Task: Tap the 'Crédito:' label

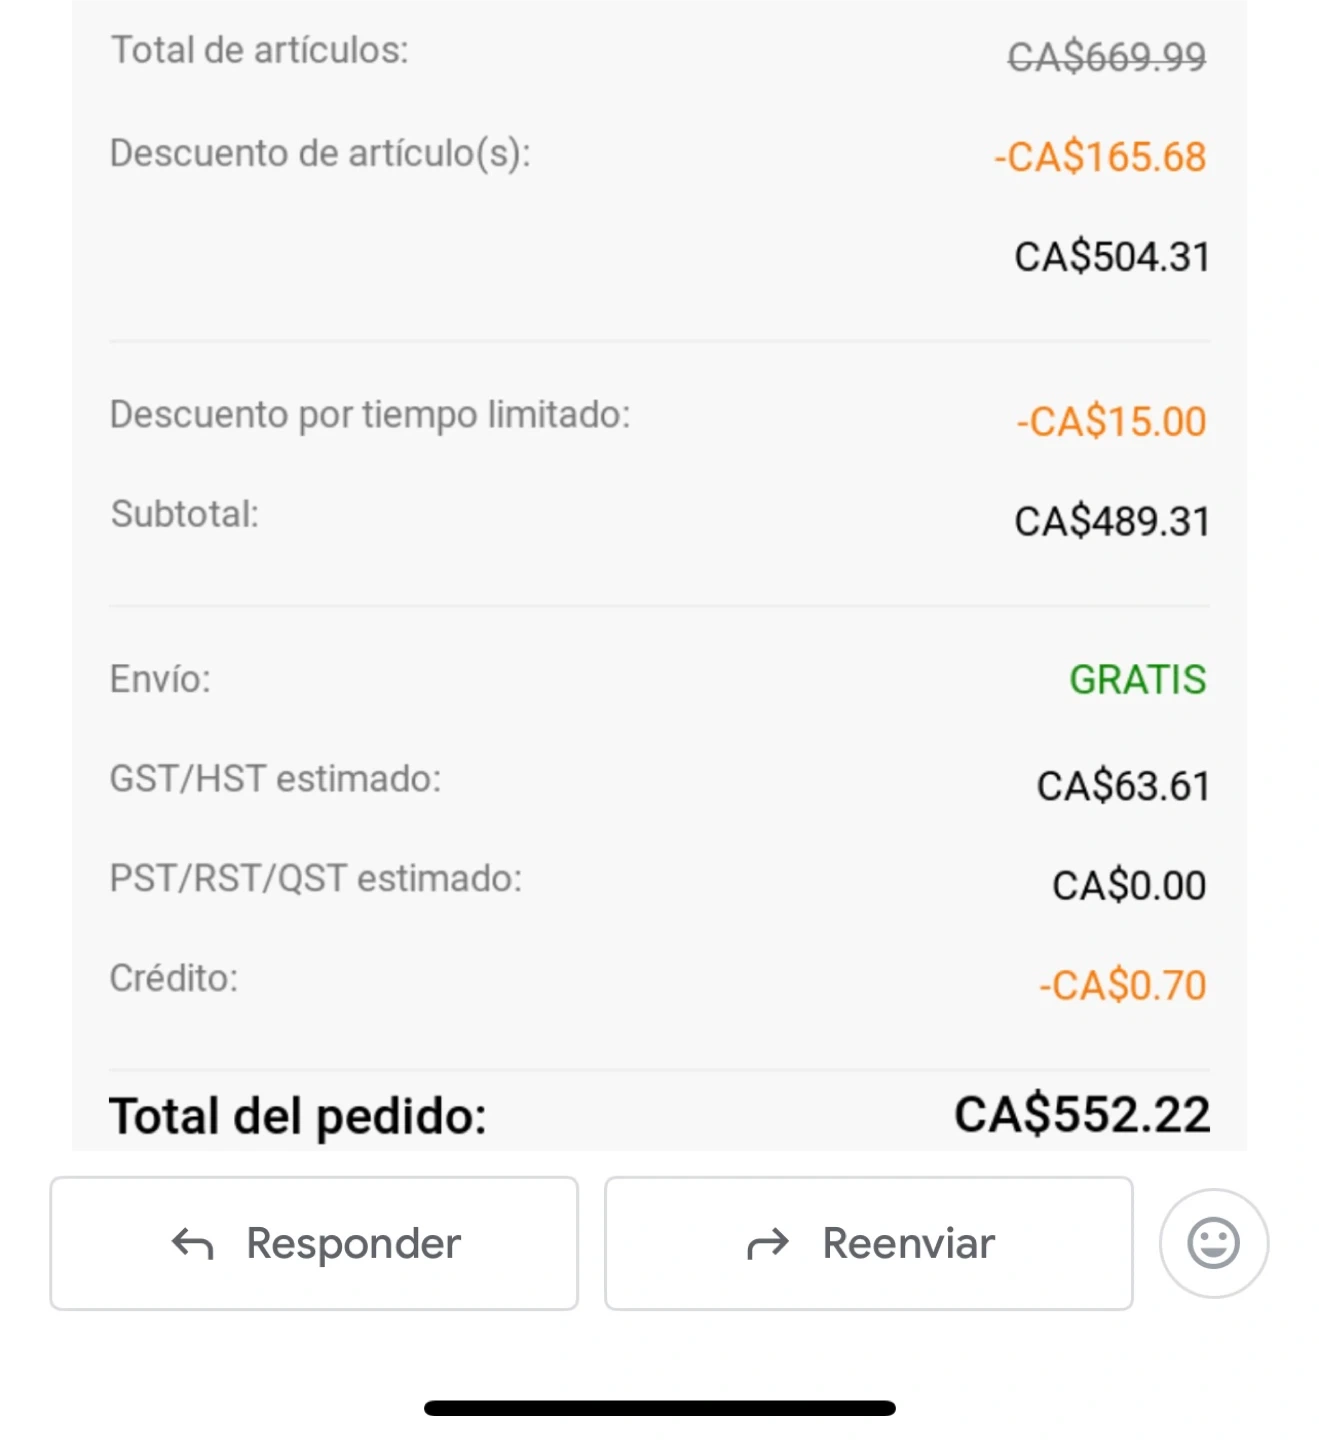Action: [x=174, y=978]
